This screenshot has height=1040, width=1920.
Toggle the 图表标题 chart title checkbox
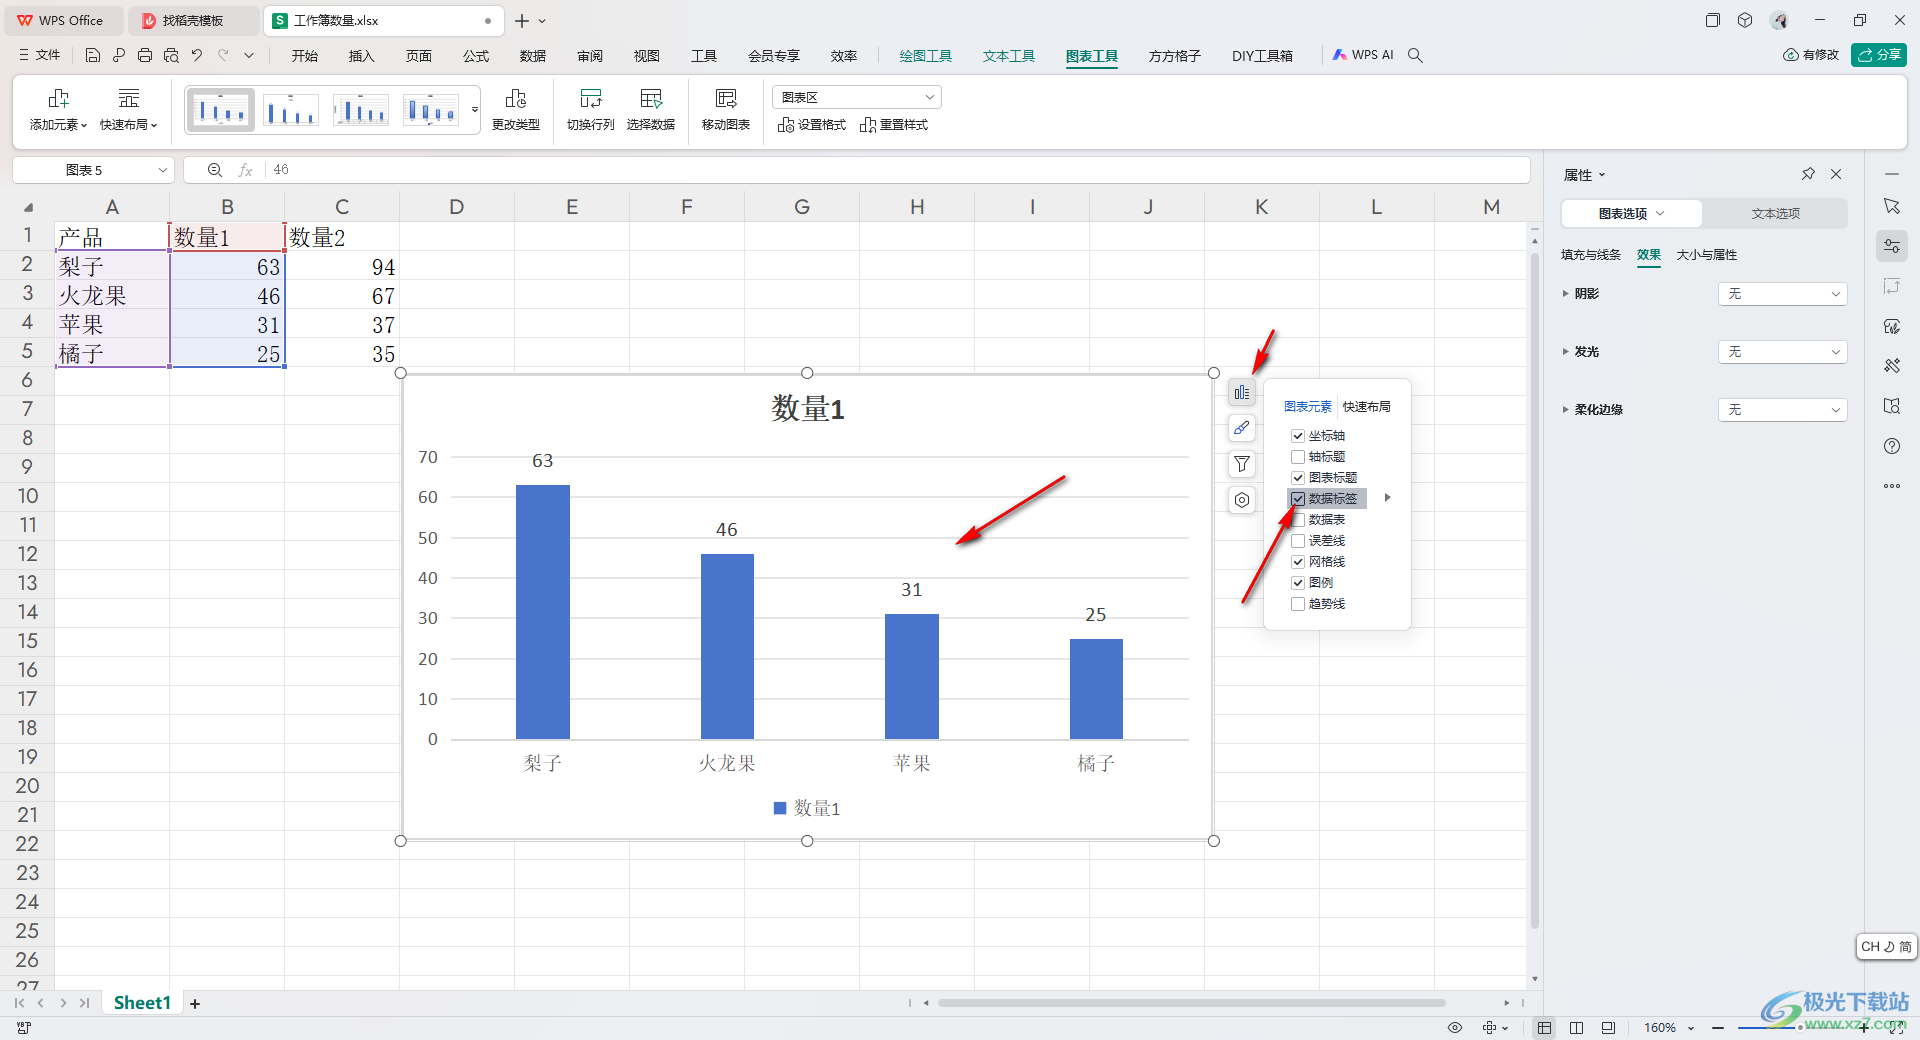tap(1298, 478)
